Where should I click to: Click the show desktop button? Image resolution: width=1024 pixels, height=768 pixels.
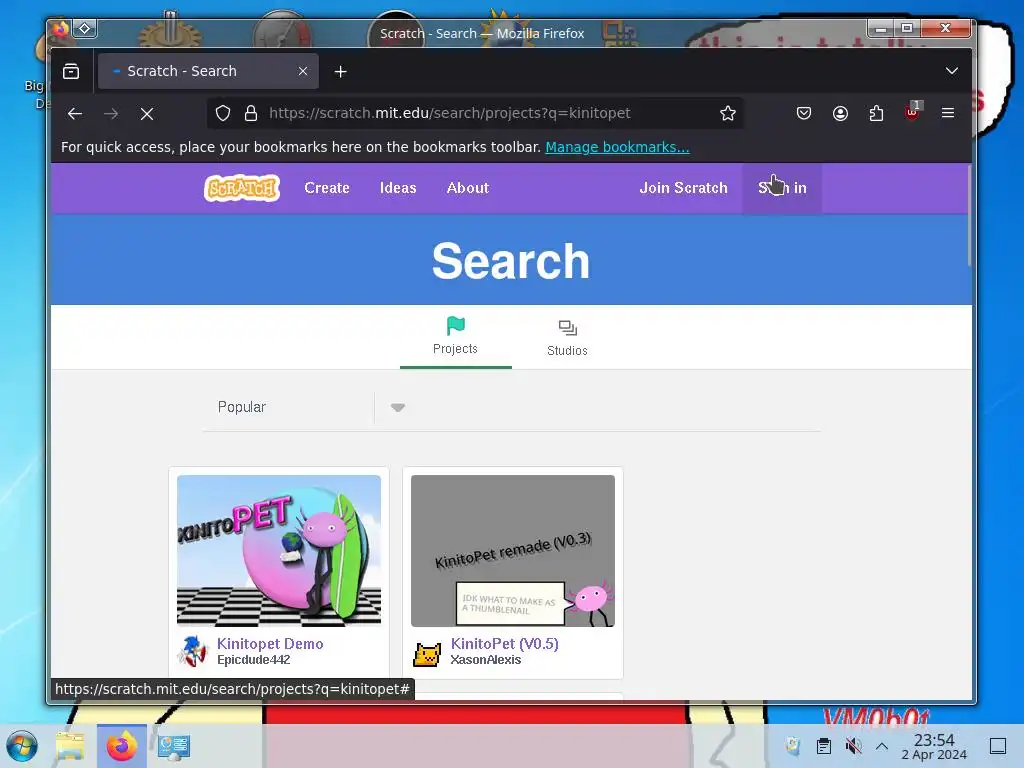click(998, 746)
